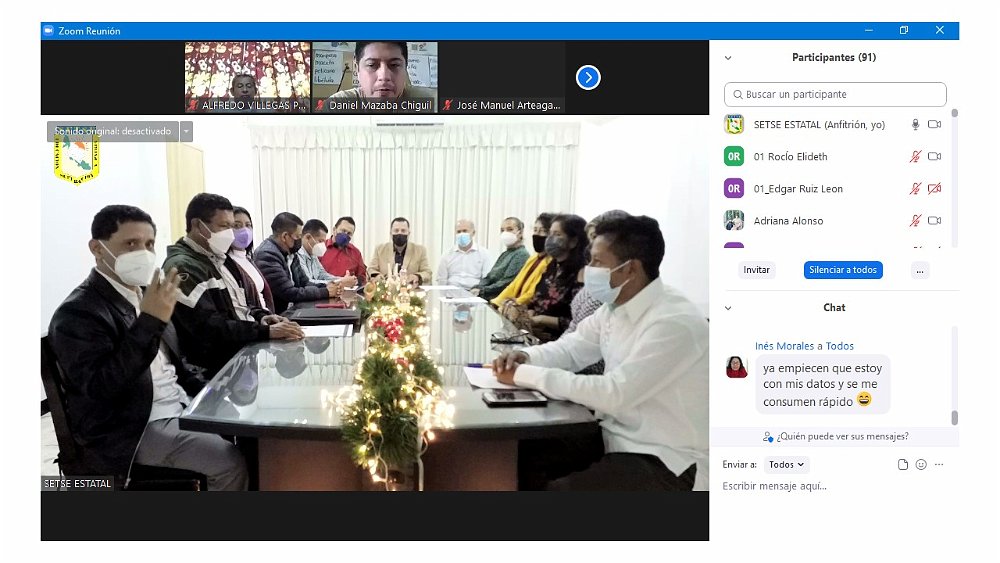The width and height of the screenshot is (1000, 563).
Task: Click the participants list scrollbar
Action: coord(954,180)
